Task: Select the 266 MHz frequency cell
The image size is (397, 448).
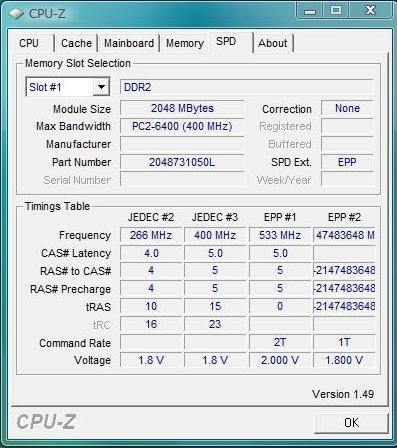Action: [x=151, y=235]
